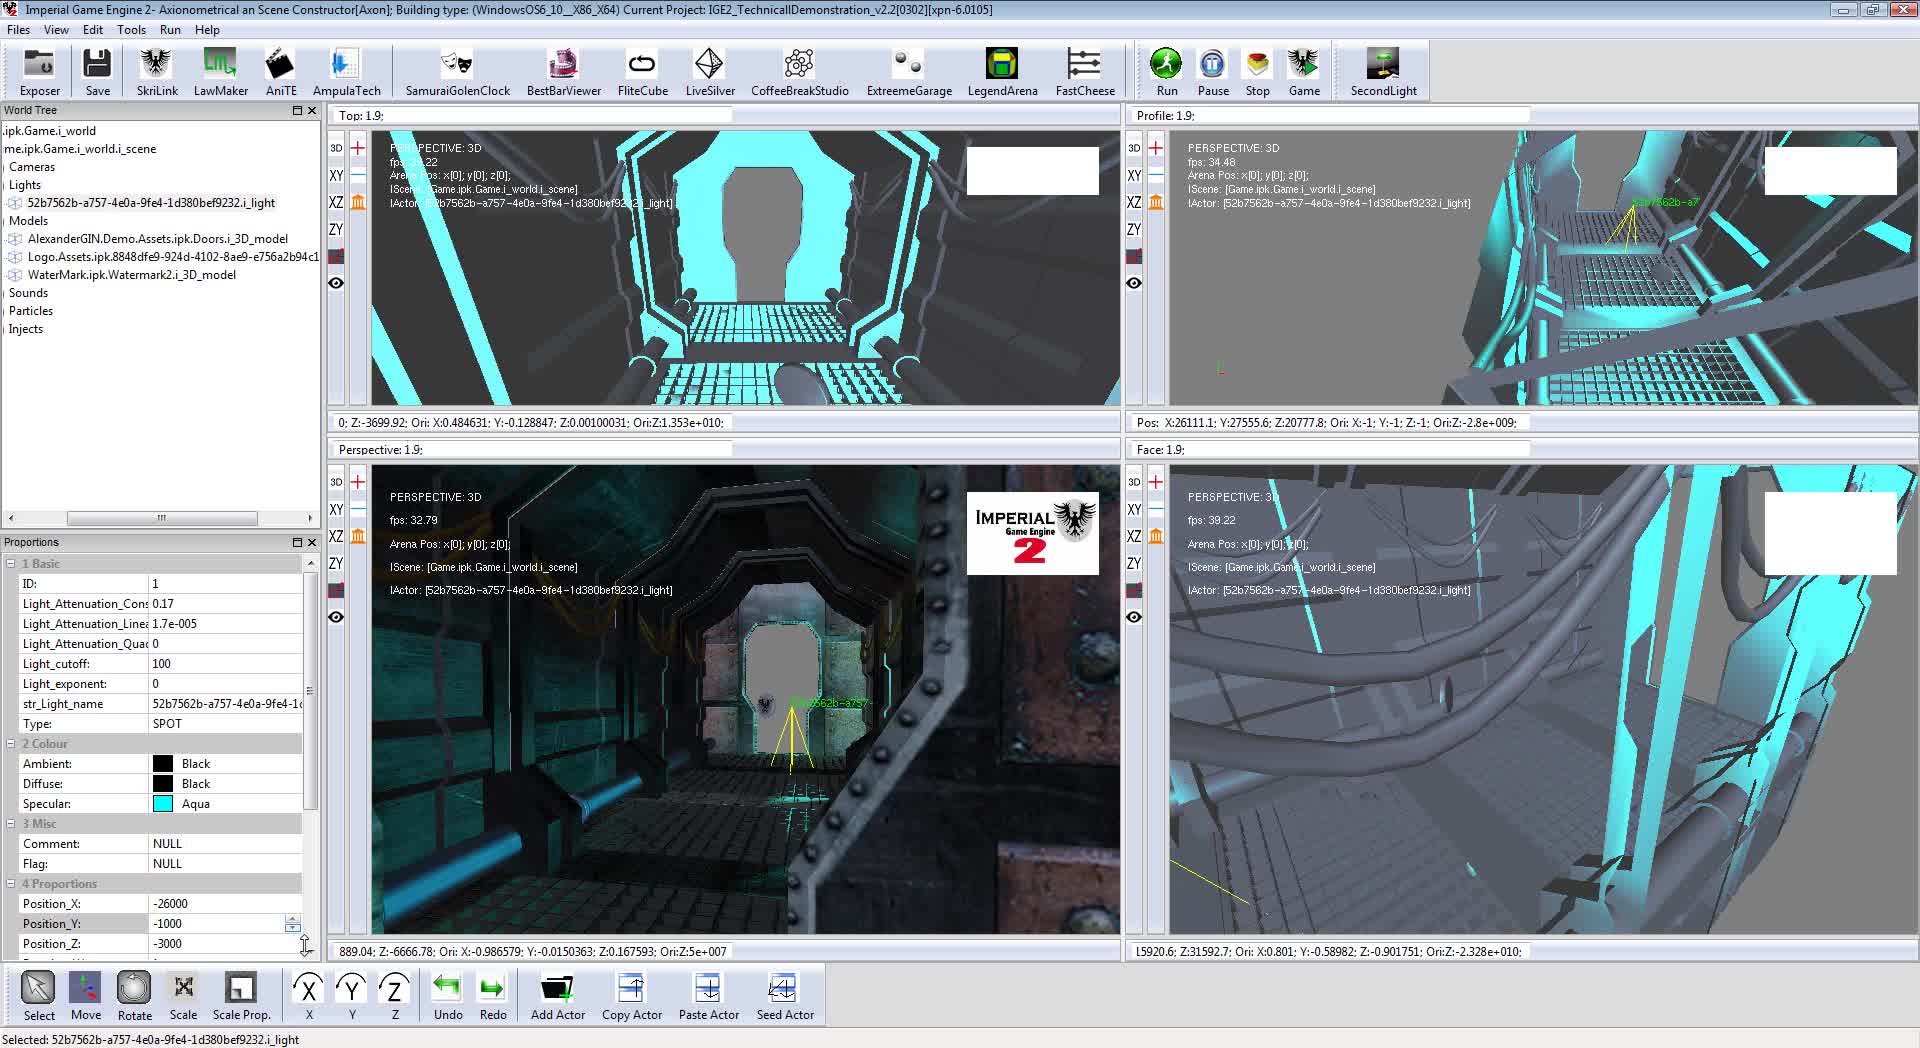The height and width of the screenshot is (1048, 1920).
Task: Paste the copied actor
Action: coord(708,996)
